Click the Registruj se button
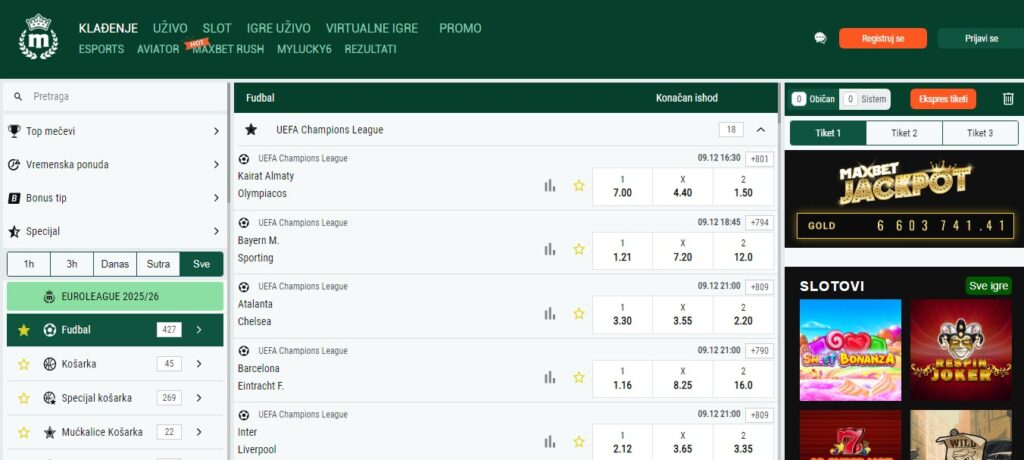This screenshot has height=460, width=1024. point(882,39)
